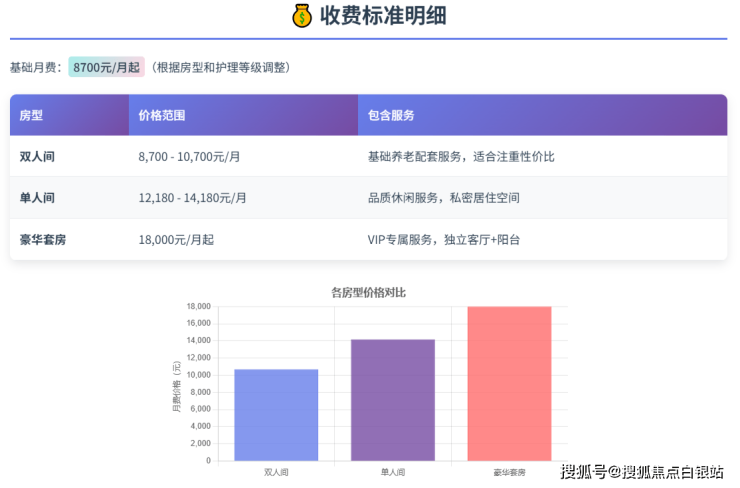Select the 8700元/月起 highlighted price badge

106,67
